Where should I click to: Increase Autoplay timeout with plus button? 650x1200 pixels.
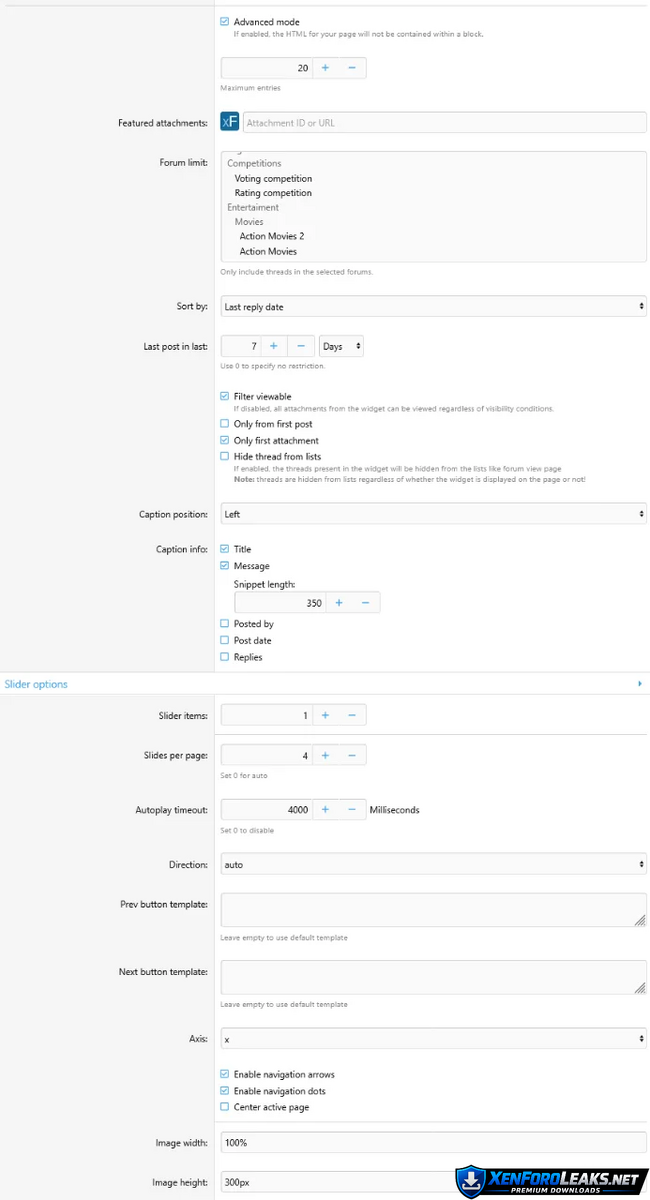point(325,809)
